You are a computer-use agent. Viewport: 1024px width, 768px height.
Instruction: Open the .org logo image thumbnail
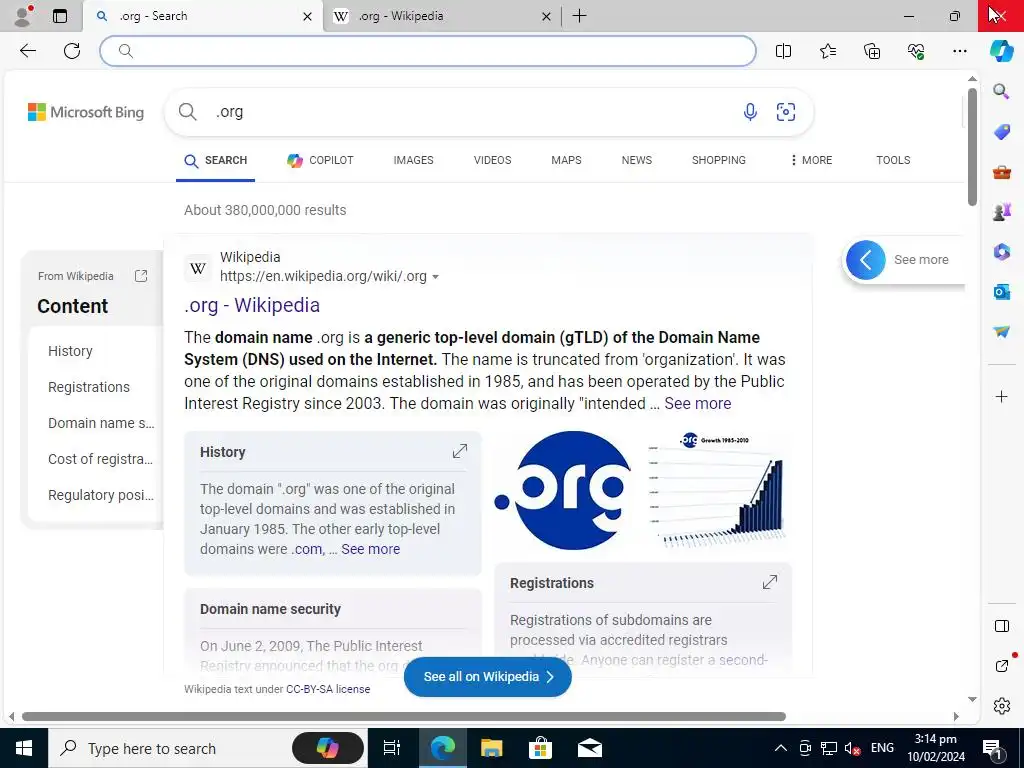click(x=563, y=490)
